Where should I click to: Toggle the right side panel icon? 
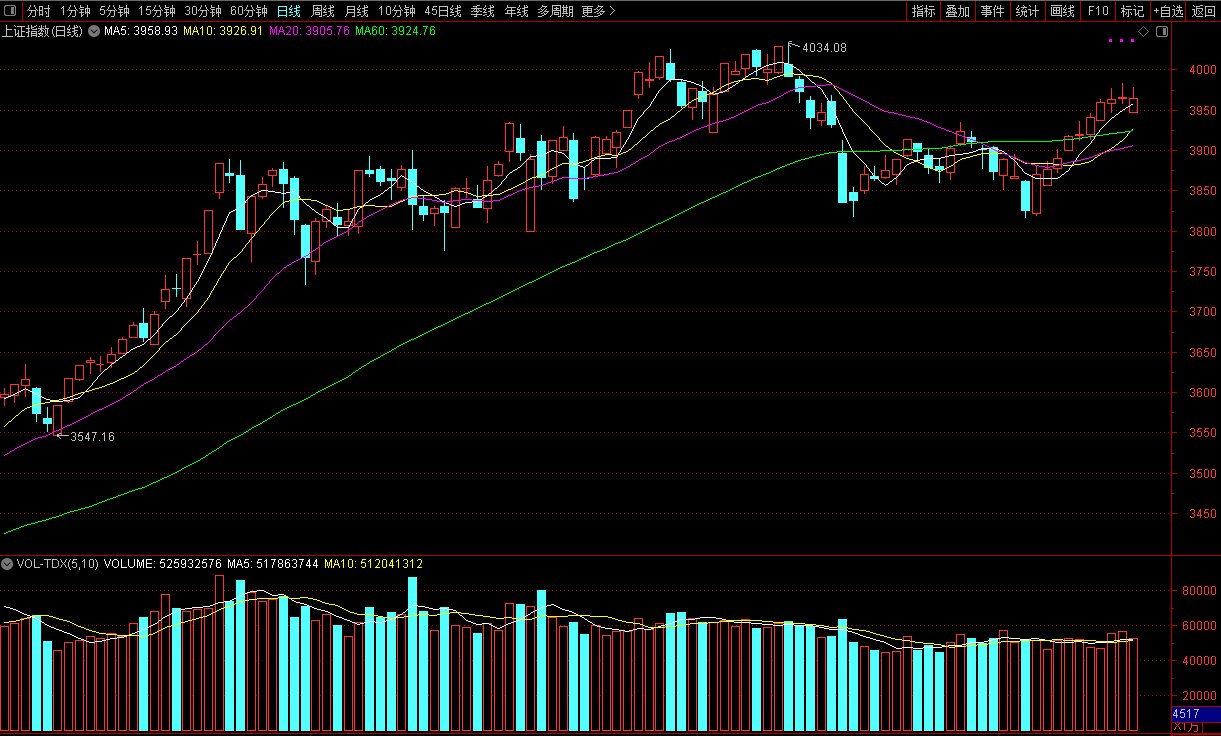(x=1161, y=32)
